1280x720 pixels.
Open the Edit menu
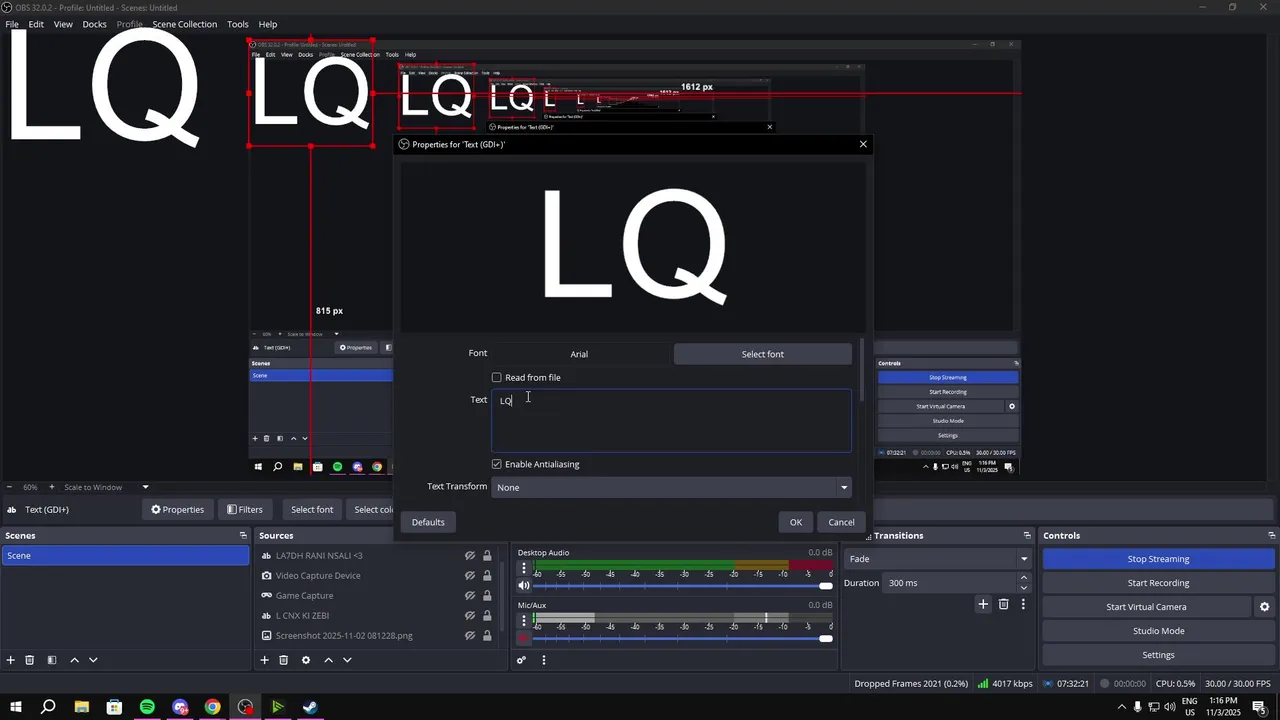pyautogui.click(x=36, y=24)
